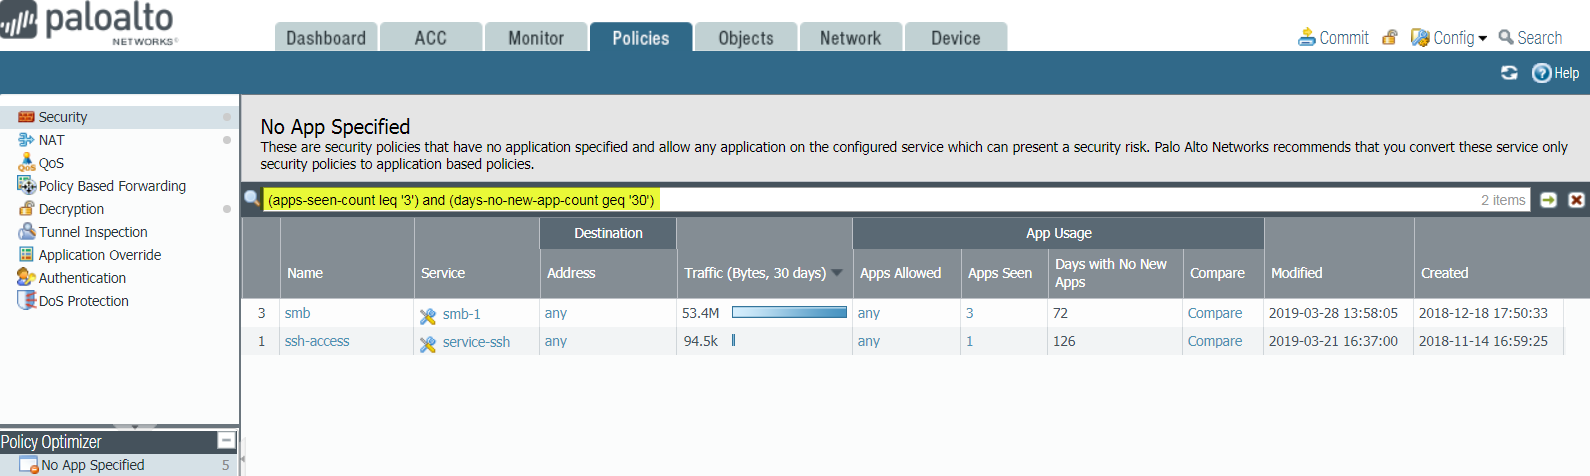1590x476 pixels.
Task: Click the magnifier icon left of the filter
Action: click(x=252, y=199)
